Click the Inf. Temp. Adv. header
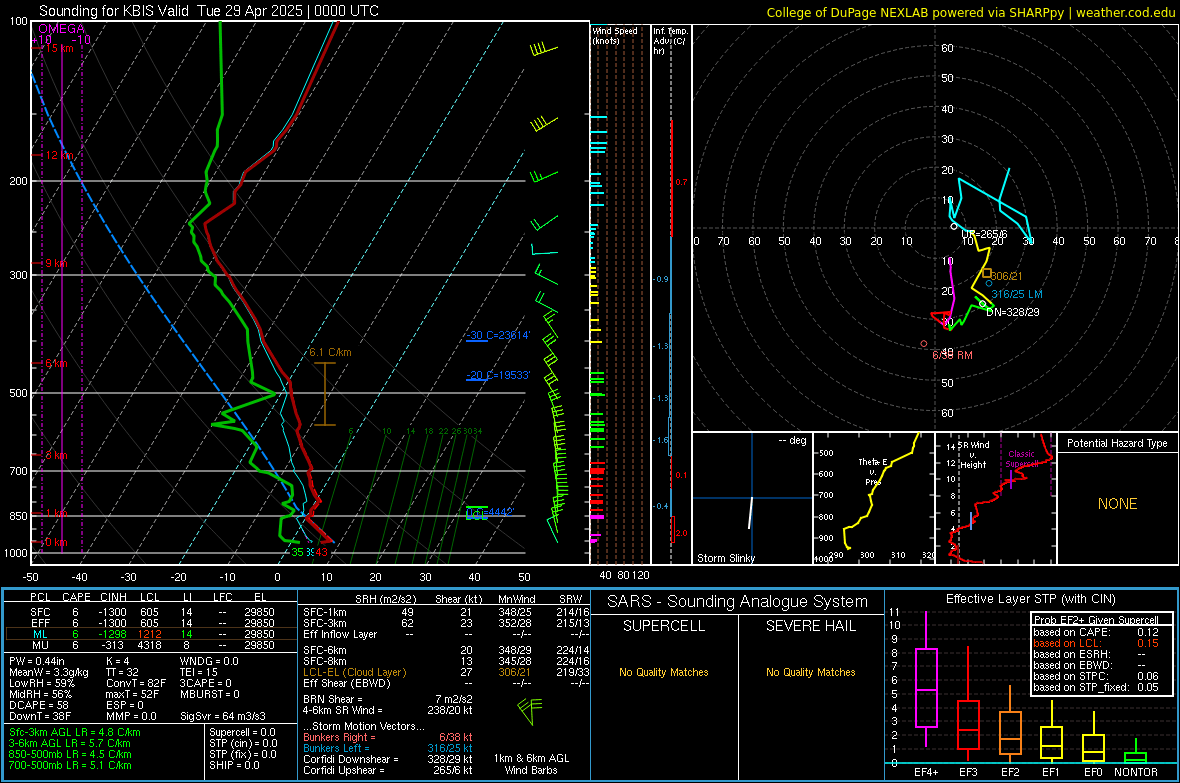This screenshot has width=1180, height=783. (x=670, y=41)
